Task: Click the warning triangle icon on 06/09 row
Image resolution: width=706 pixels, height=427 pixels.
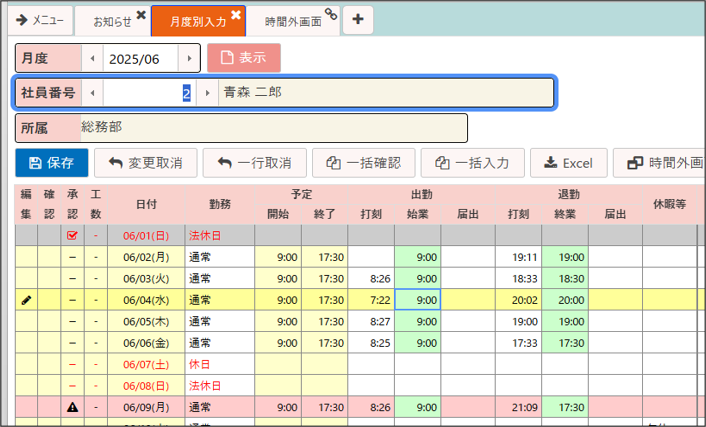Action: 71,408
